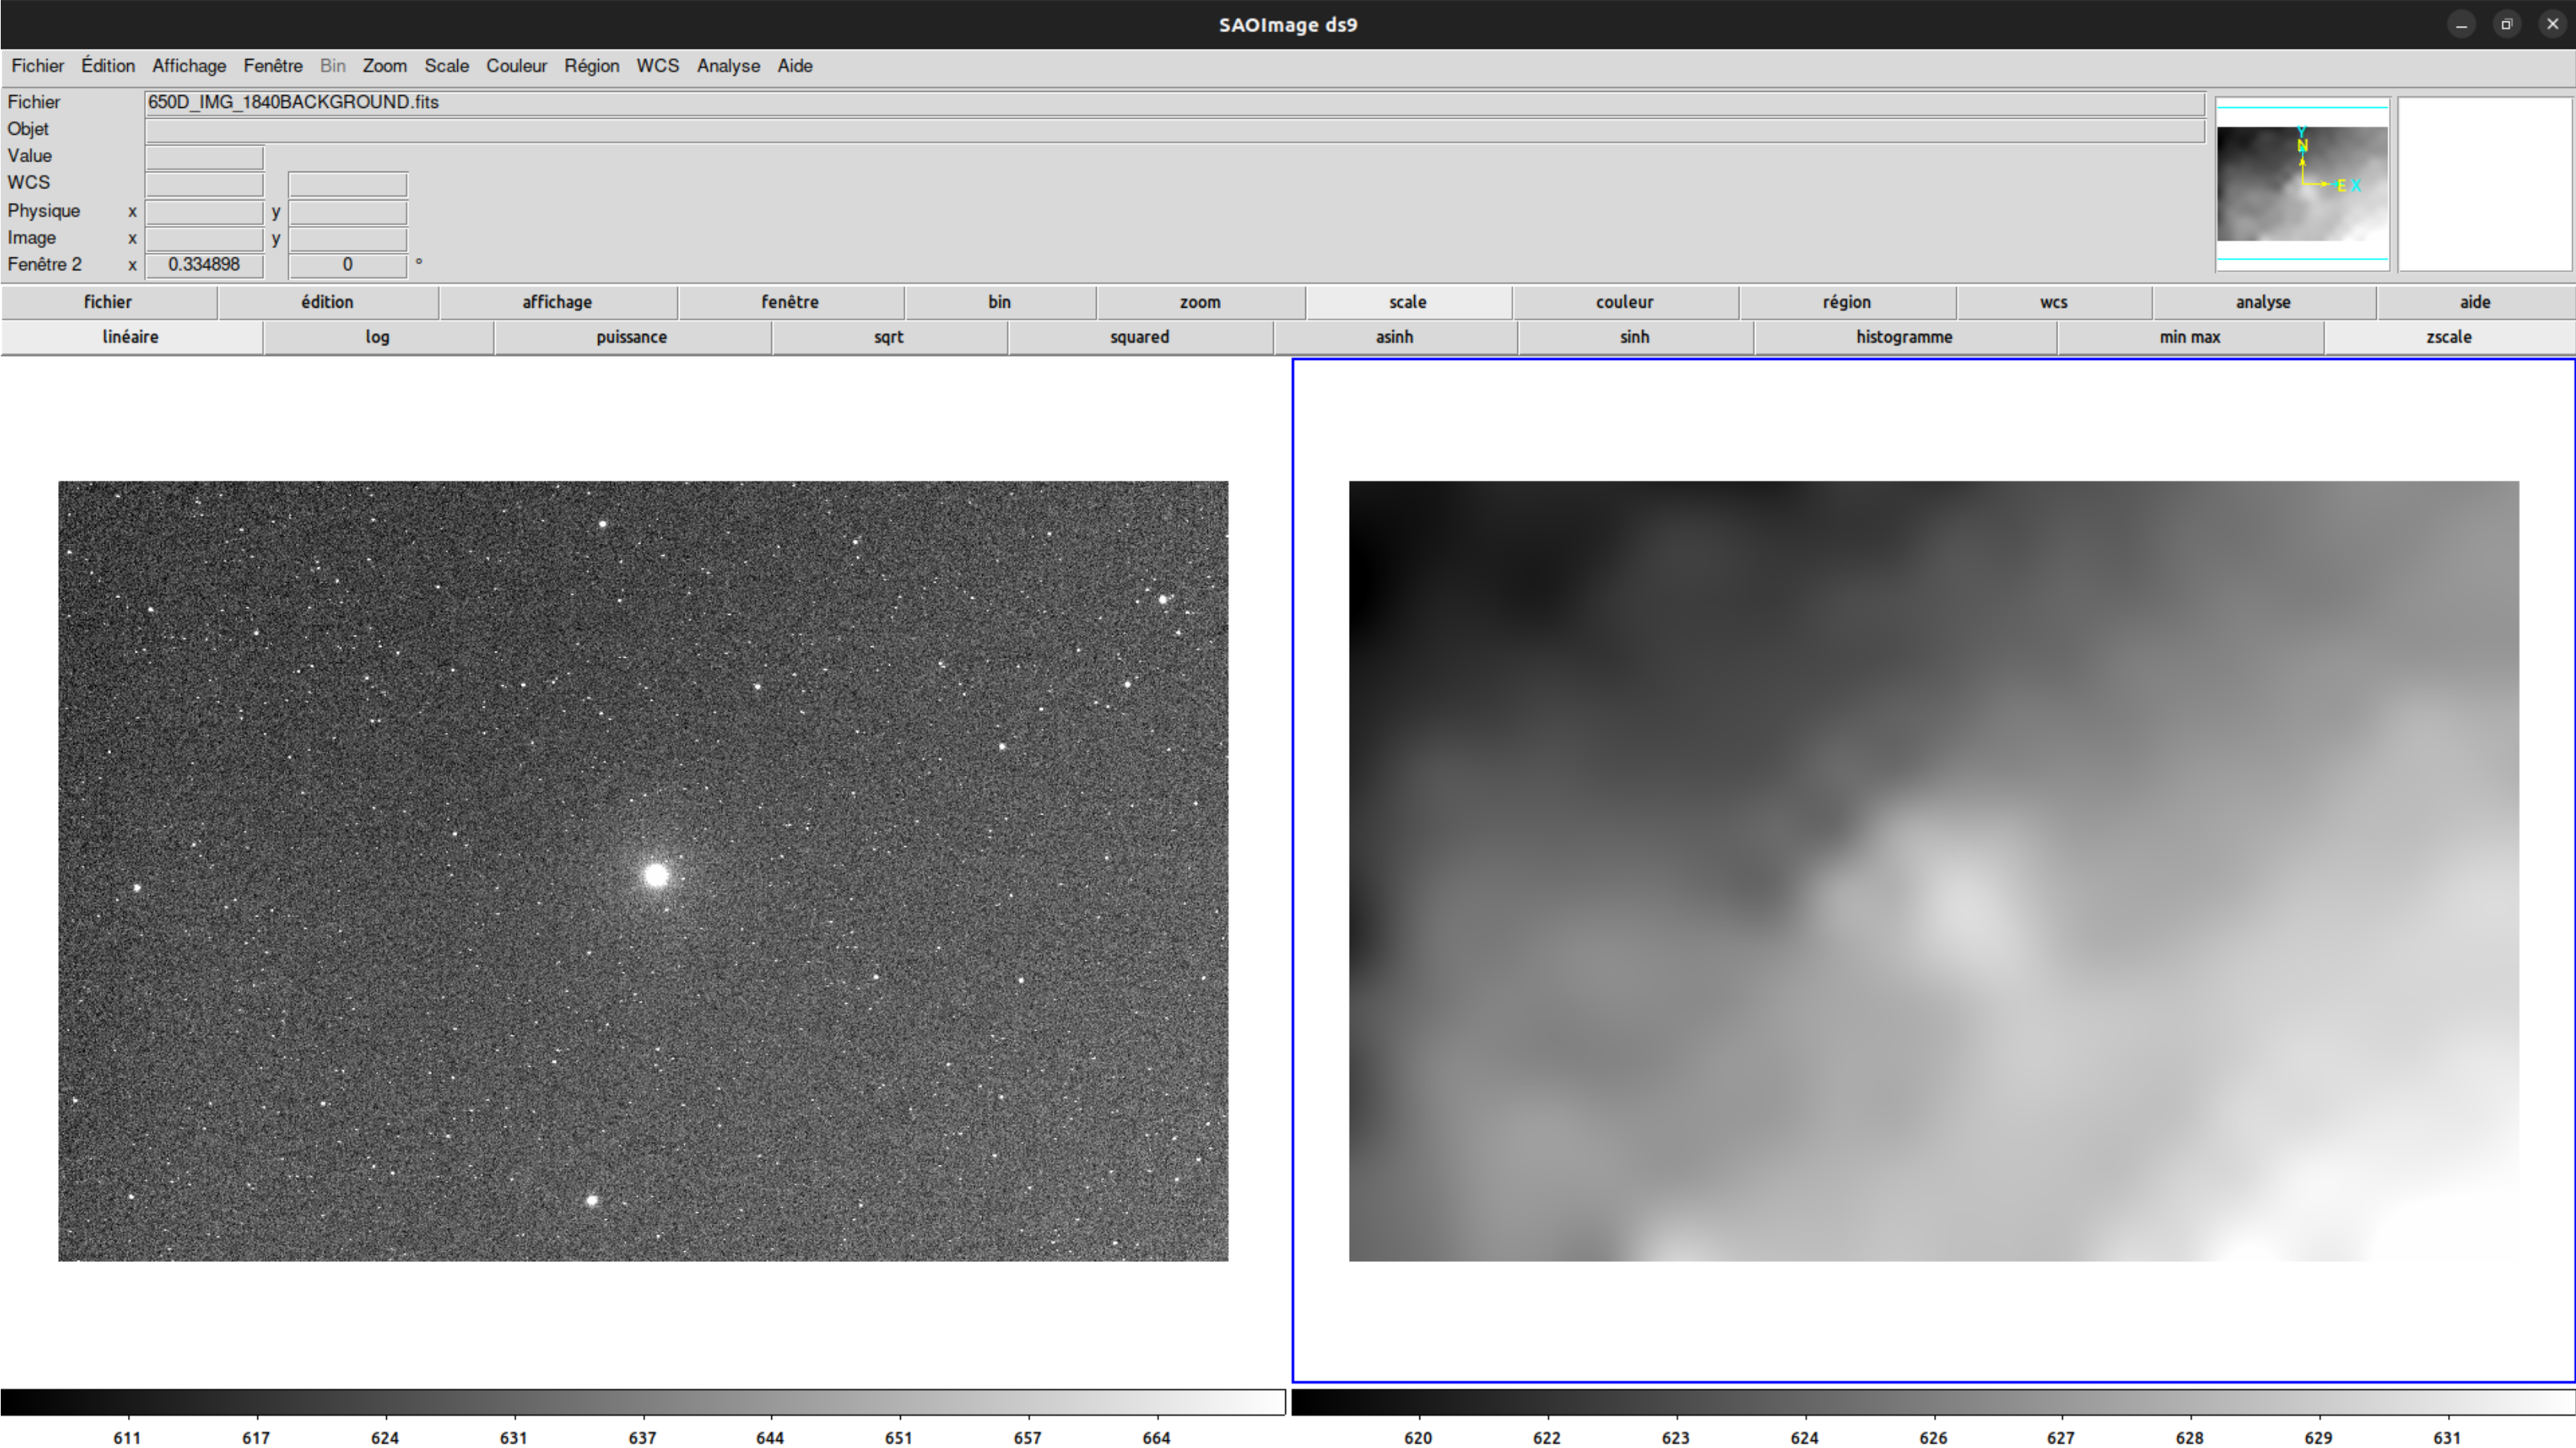This screenshot has height=1448, width=2576.
Task: Select the scale button bar tab
Action: (x=1407, y=302)
